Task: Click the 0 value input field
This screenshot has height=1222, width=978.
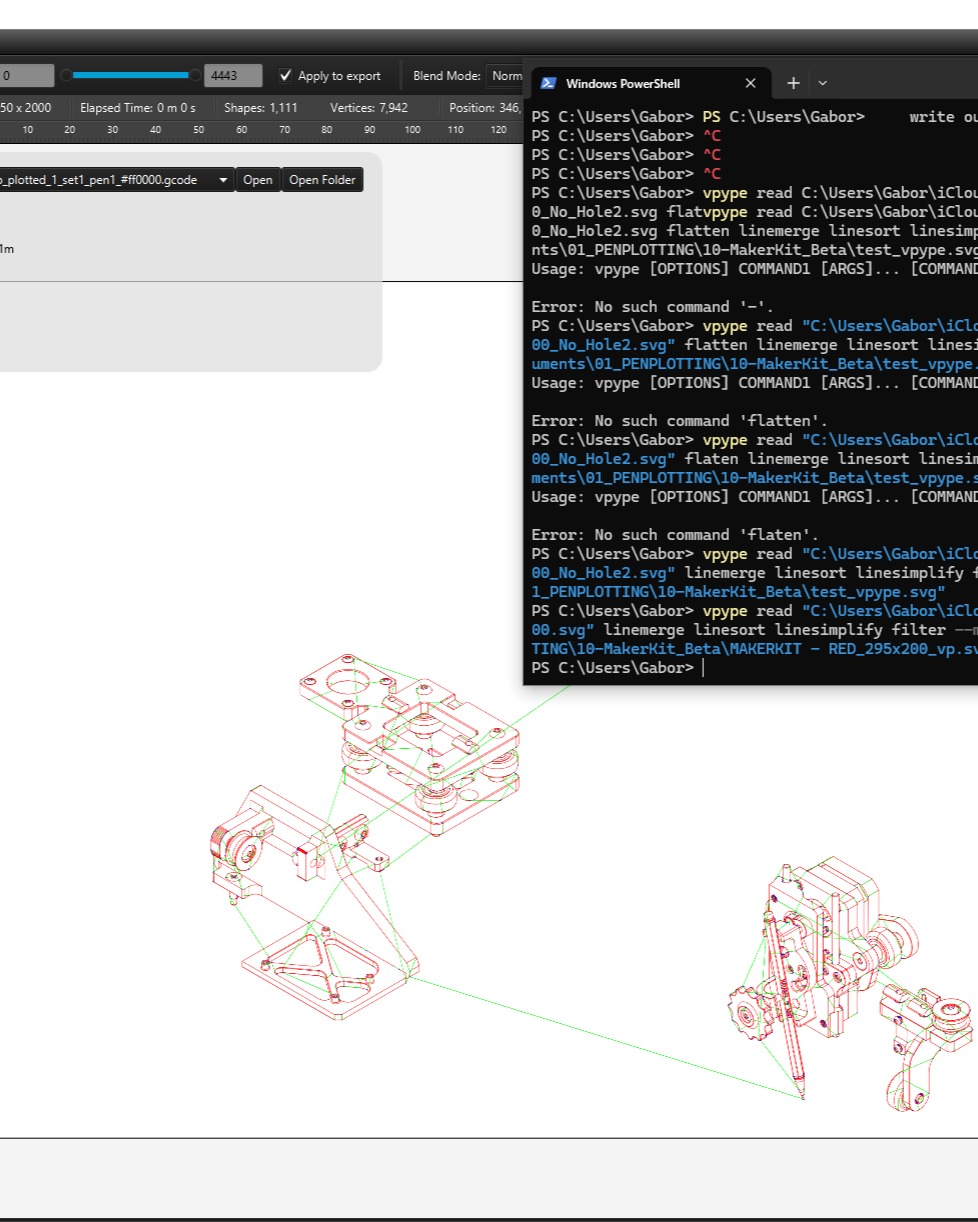Action: pos(27,75)
